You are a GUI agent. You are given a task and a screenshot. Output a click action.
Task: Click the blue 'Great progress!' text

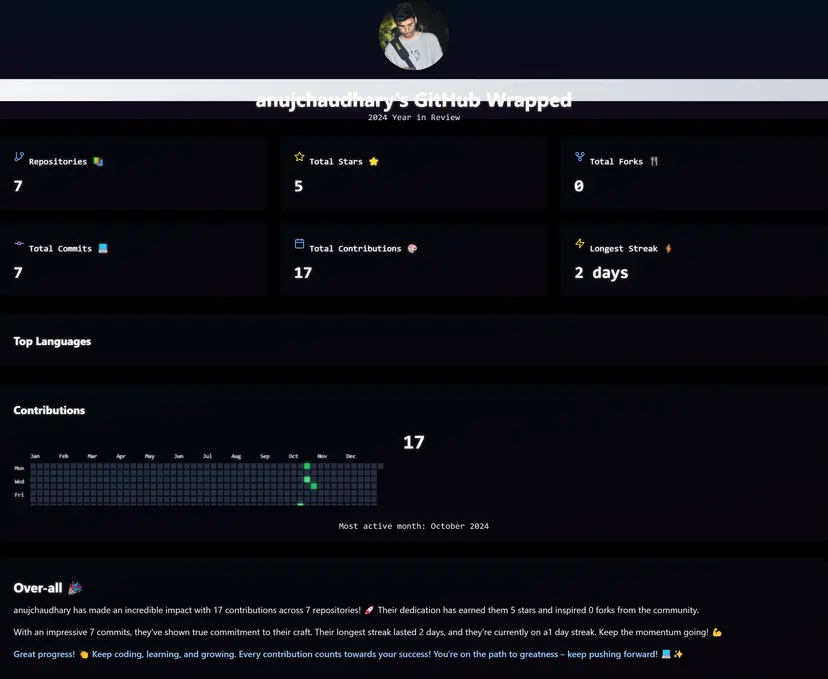pyautogui.click(x=44, y=654)
